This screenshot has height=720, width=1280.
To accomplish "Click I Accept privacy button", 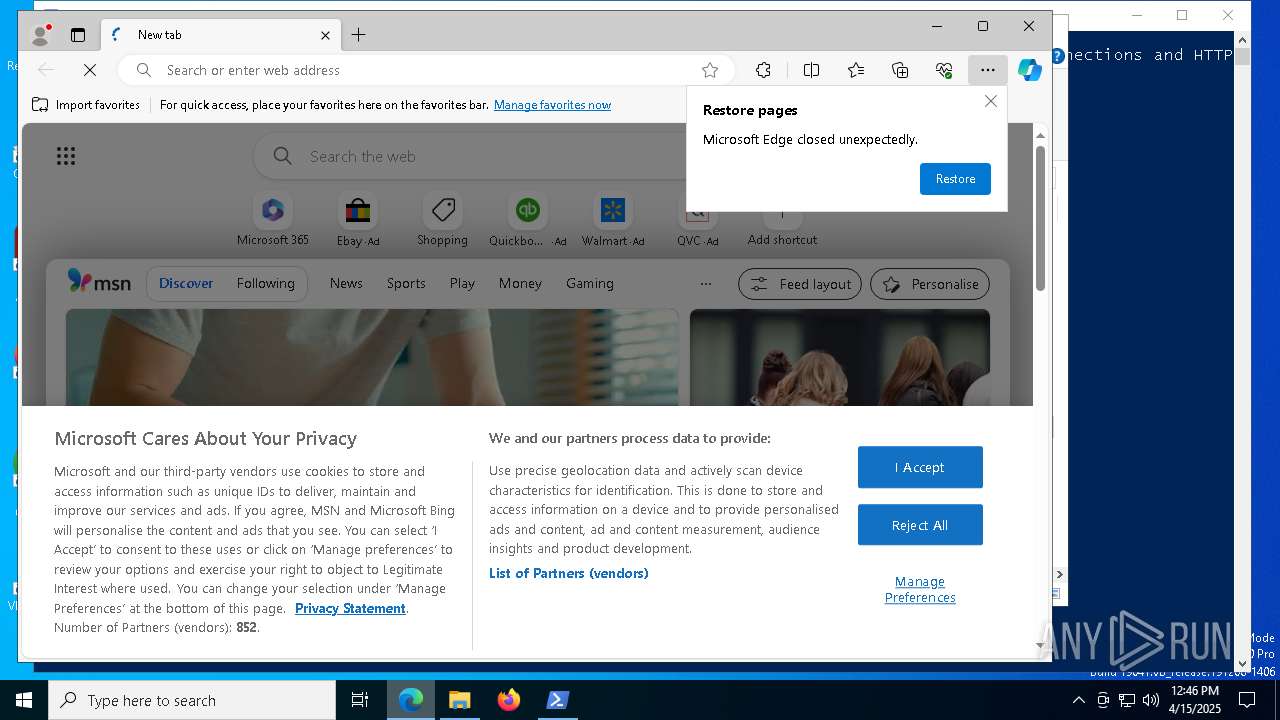I will click(920, 467).
